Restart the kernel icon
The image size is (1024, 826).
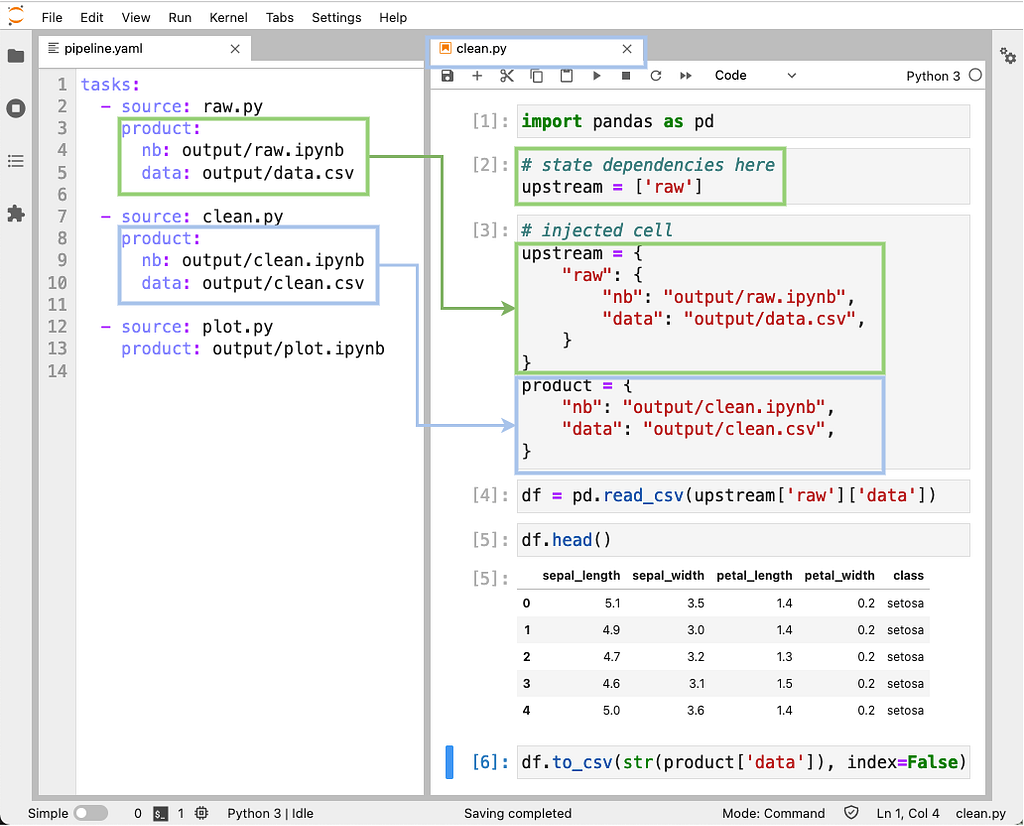[656, 76]
